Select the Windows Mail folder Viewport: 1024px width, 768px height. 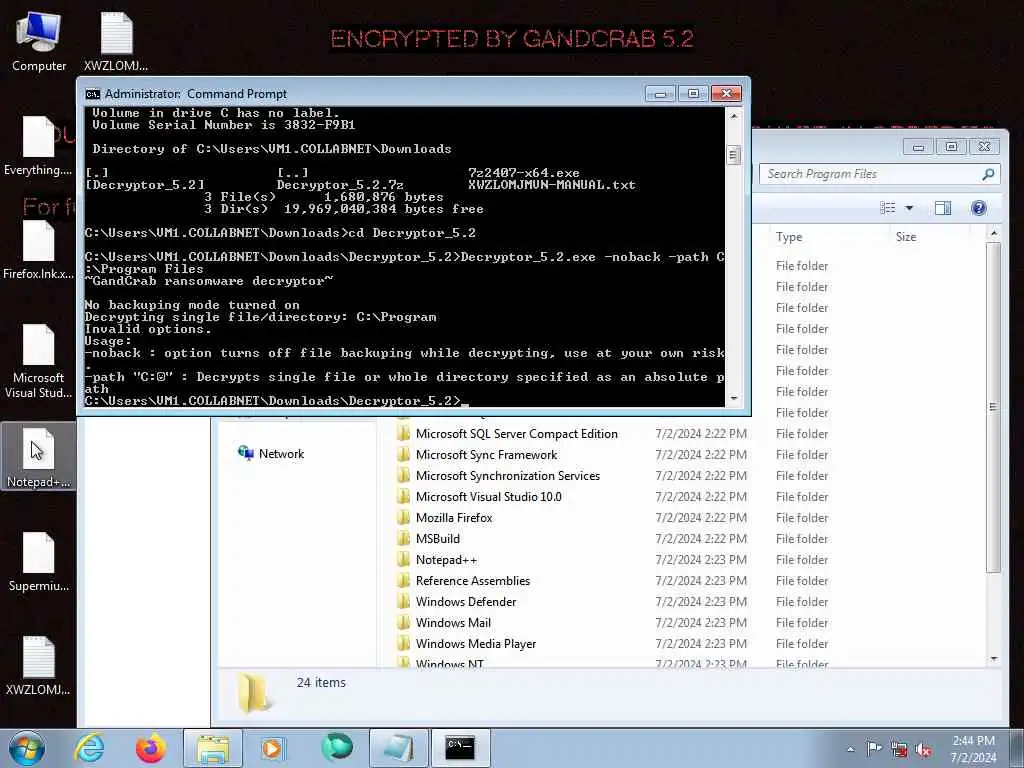coord(453,622)
